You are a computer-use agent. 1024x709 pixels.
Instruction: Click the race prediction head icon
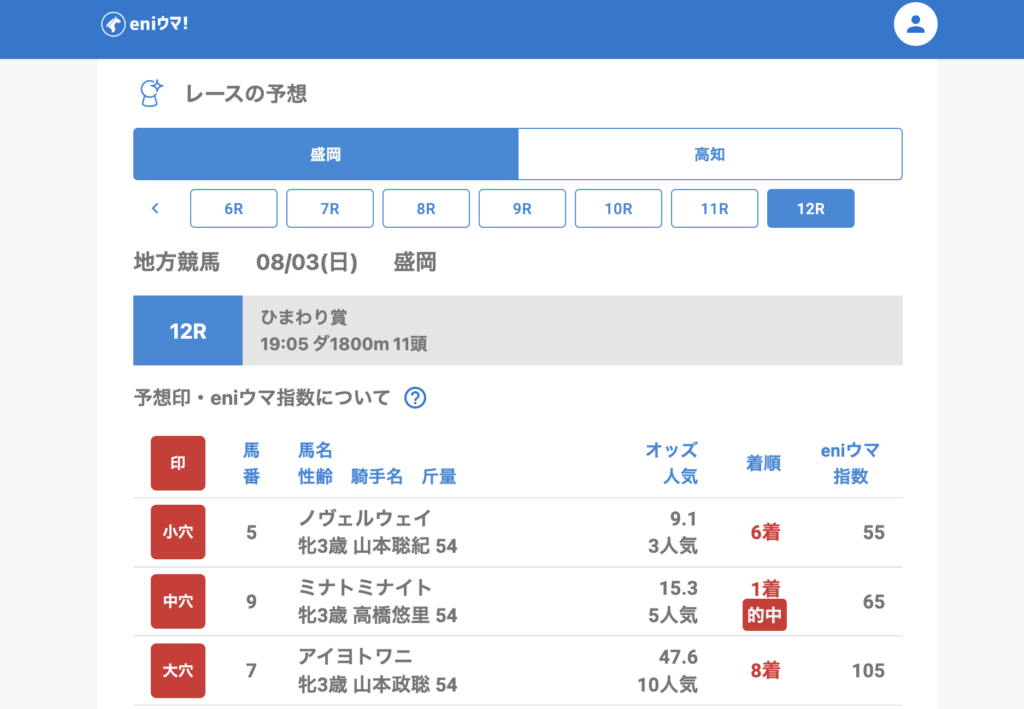point(150,94)
